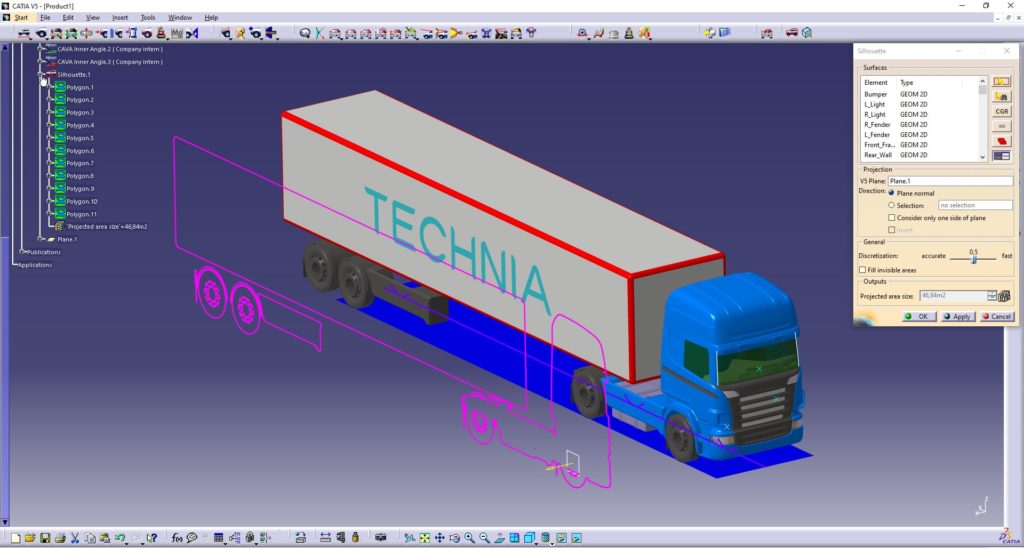Click the calculator icon beside Projected area size
This screenshot has height=548, width=1024.
[1004, 296]
